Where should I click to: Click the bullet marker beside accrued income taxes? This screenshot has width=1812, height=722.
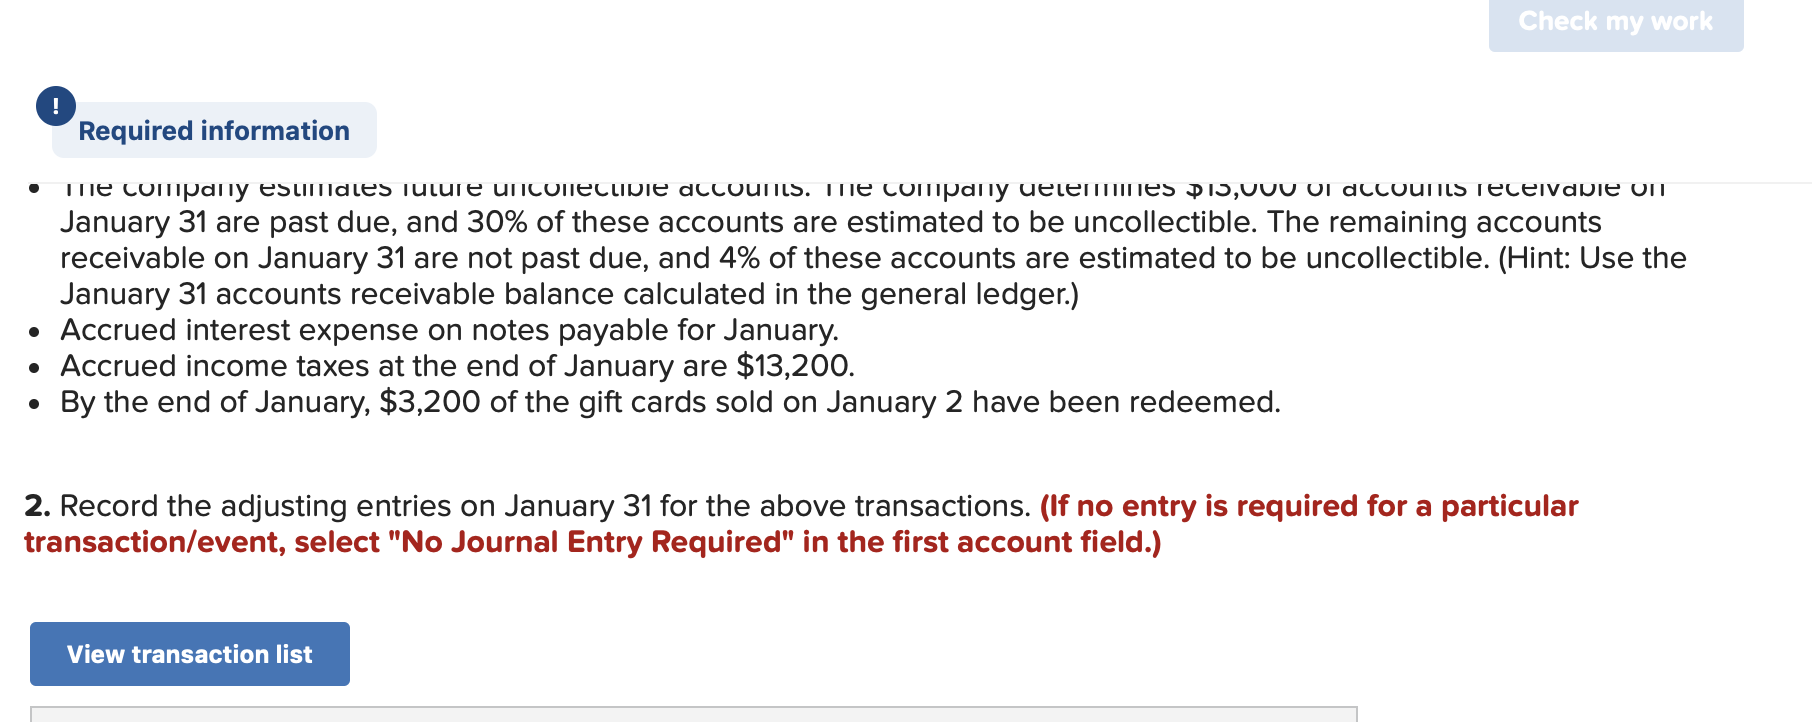coord(35,367)
